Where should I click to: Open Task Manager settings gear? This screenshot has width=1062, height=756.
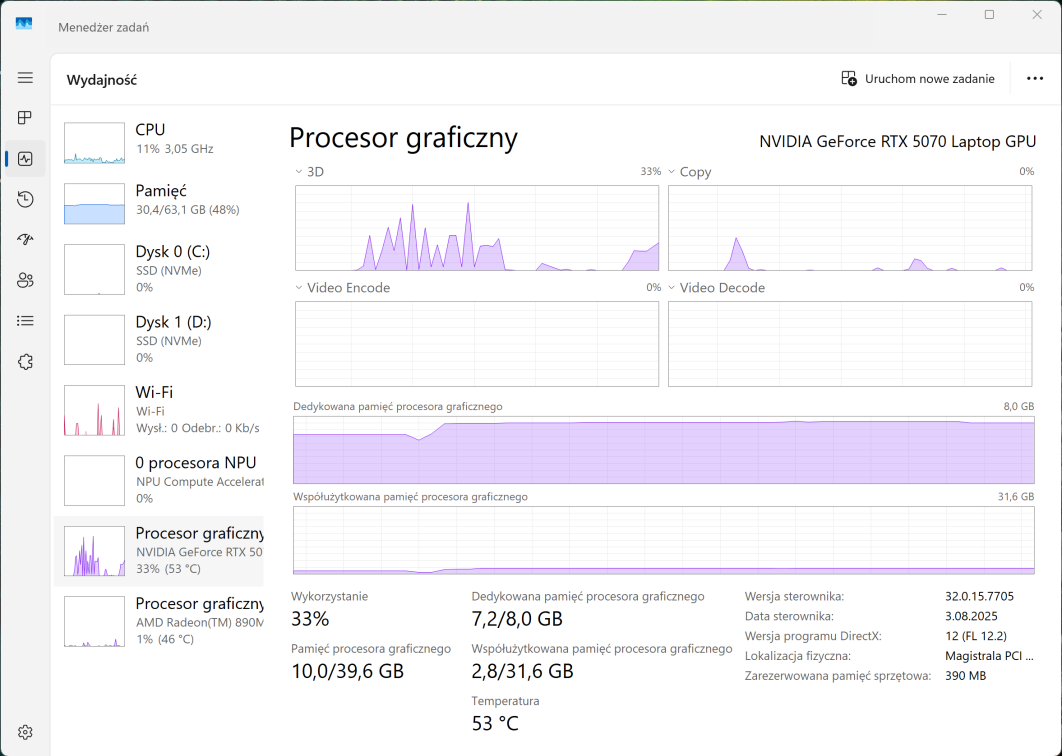click(25, 732)
